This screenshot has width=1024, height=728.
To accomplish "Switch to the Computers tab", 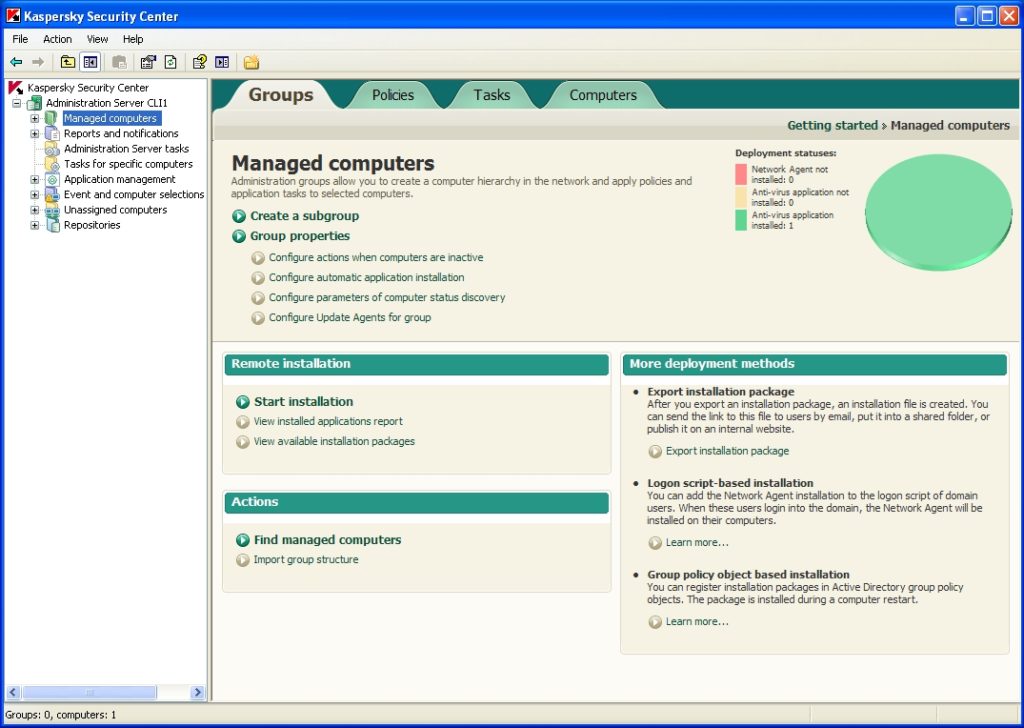I will click(603, 95).
